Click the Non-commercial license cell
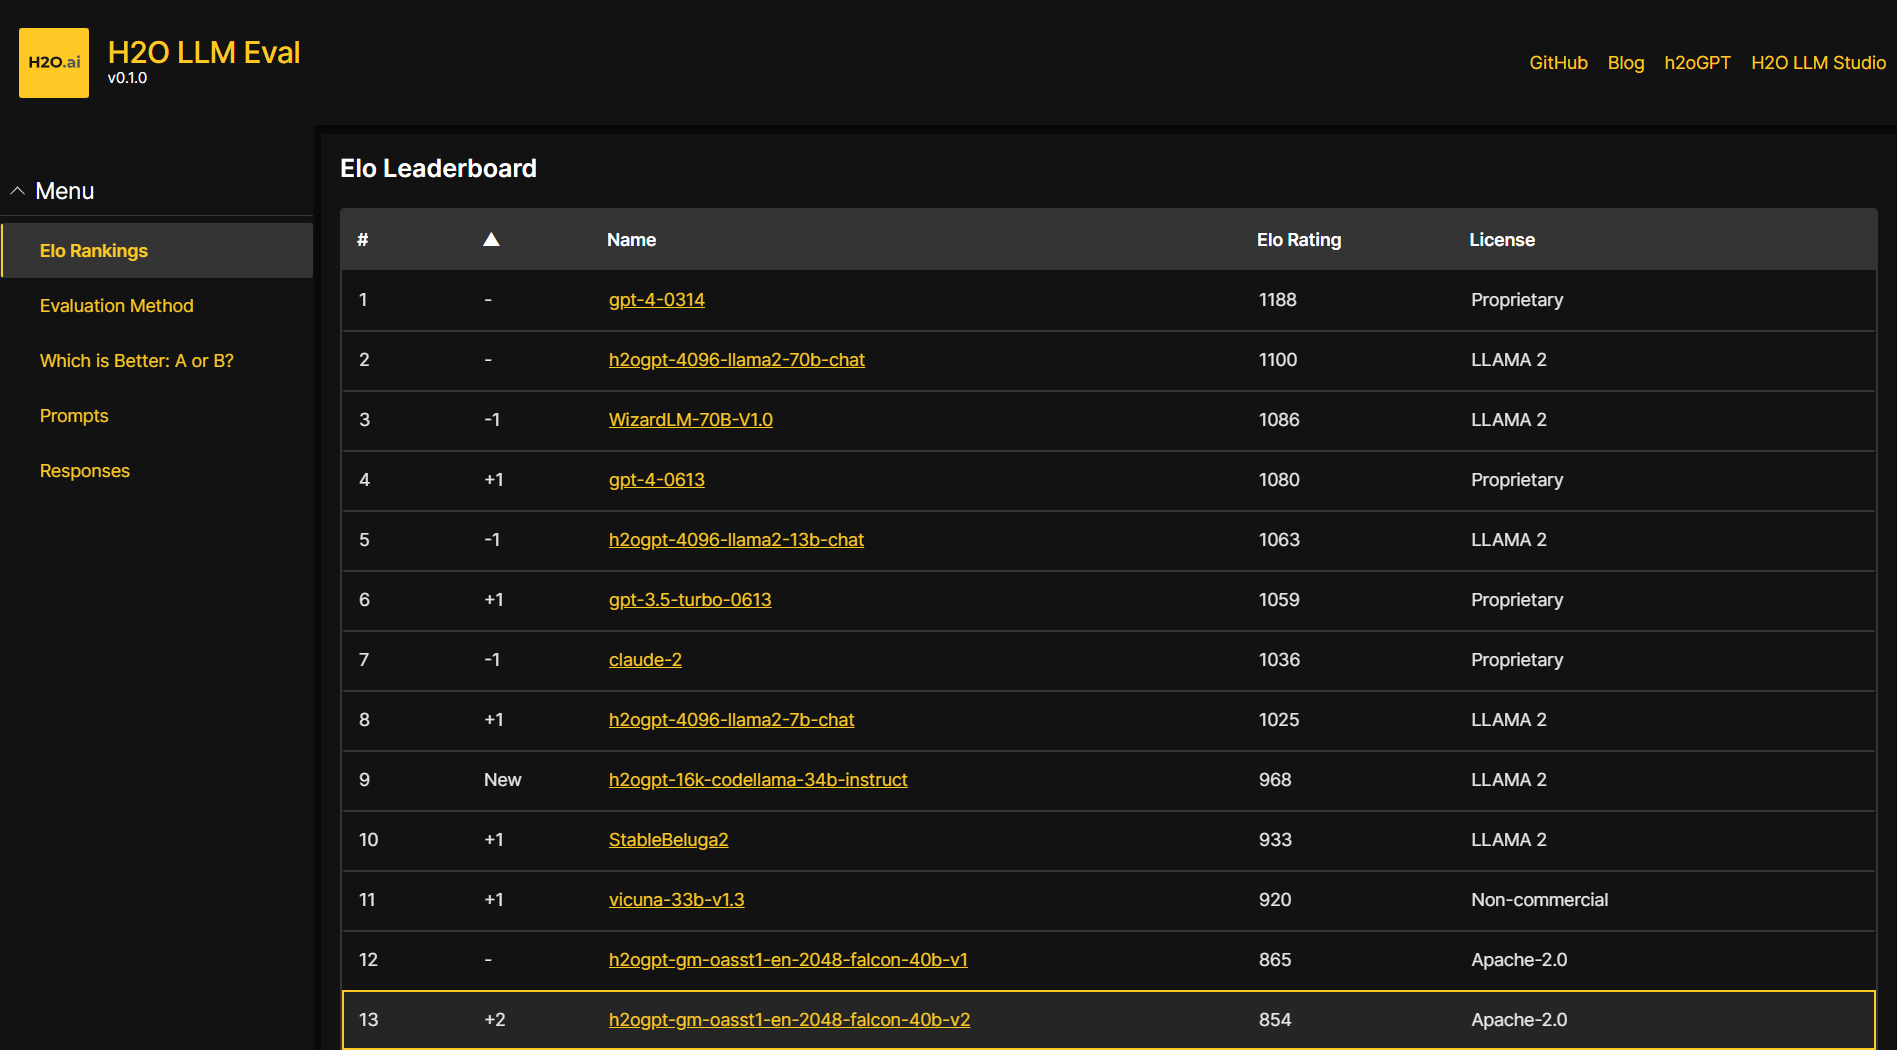The height and width of the screenshot is (1050, 1897). coord(1539,900)
